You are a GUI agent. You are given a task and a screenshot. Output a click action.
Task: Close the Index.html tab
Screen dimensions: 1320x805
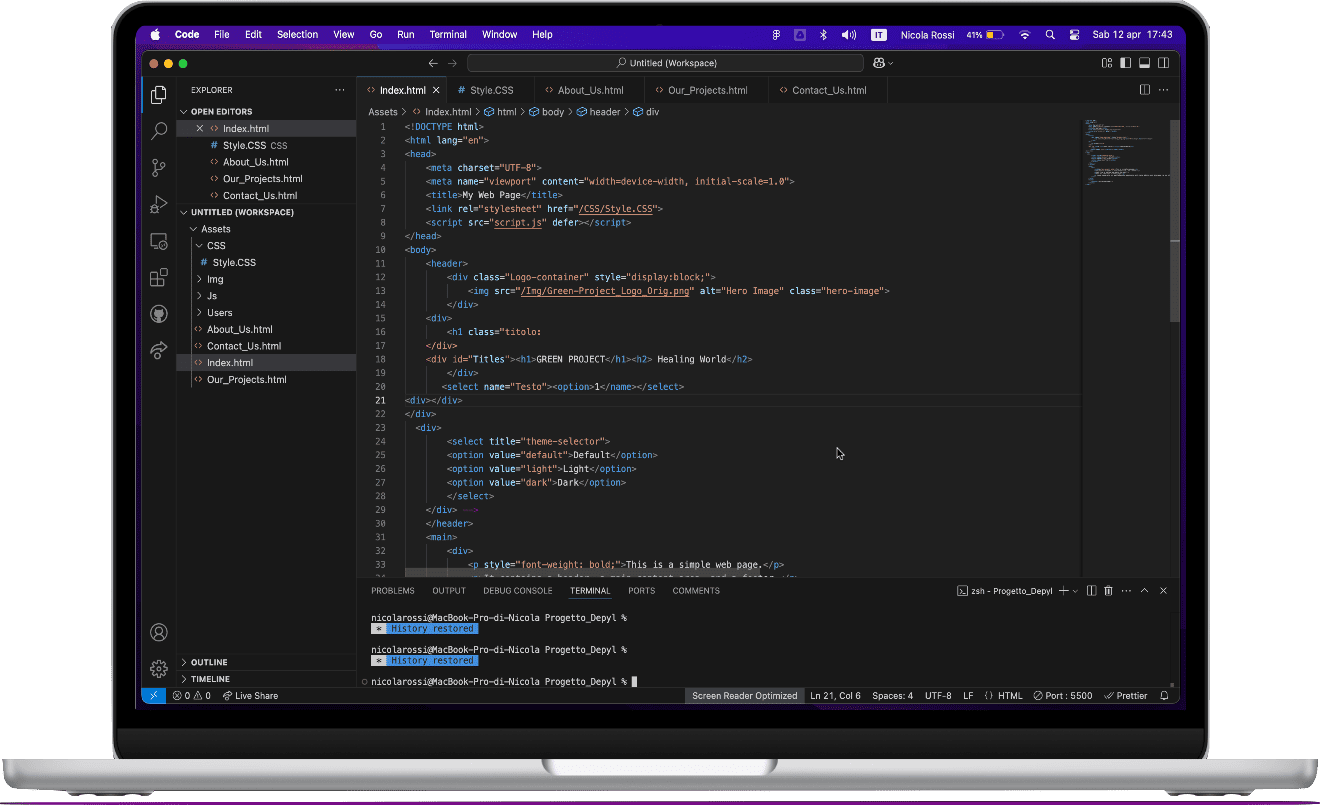tap(436, 90)
